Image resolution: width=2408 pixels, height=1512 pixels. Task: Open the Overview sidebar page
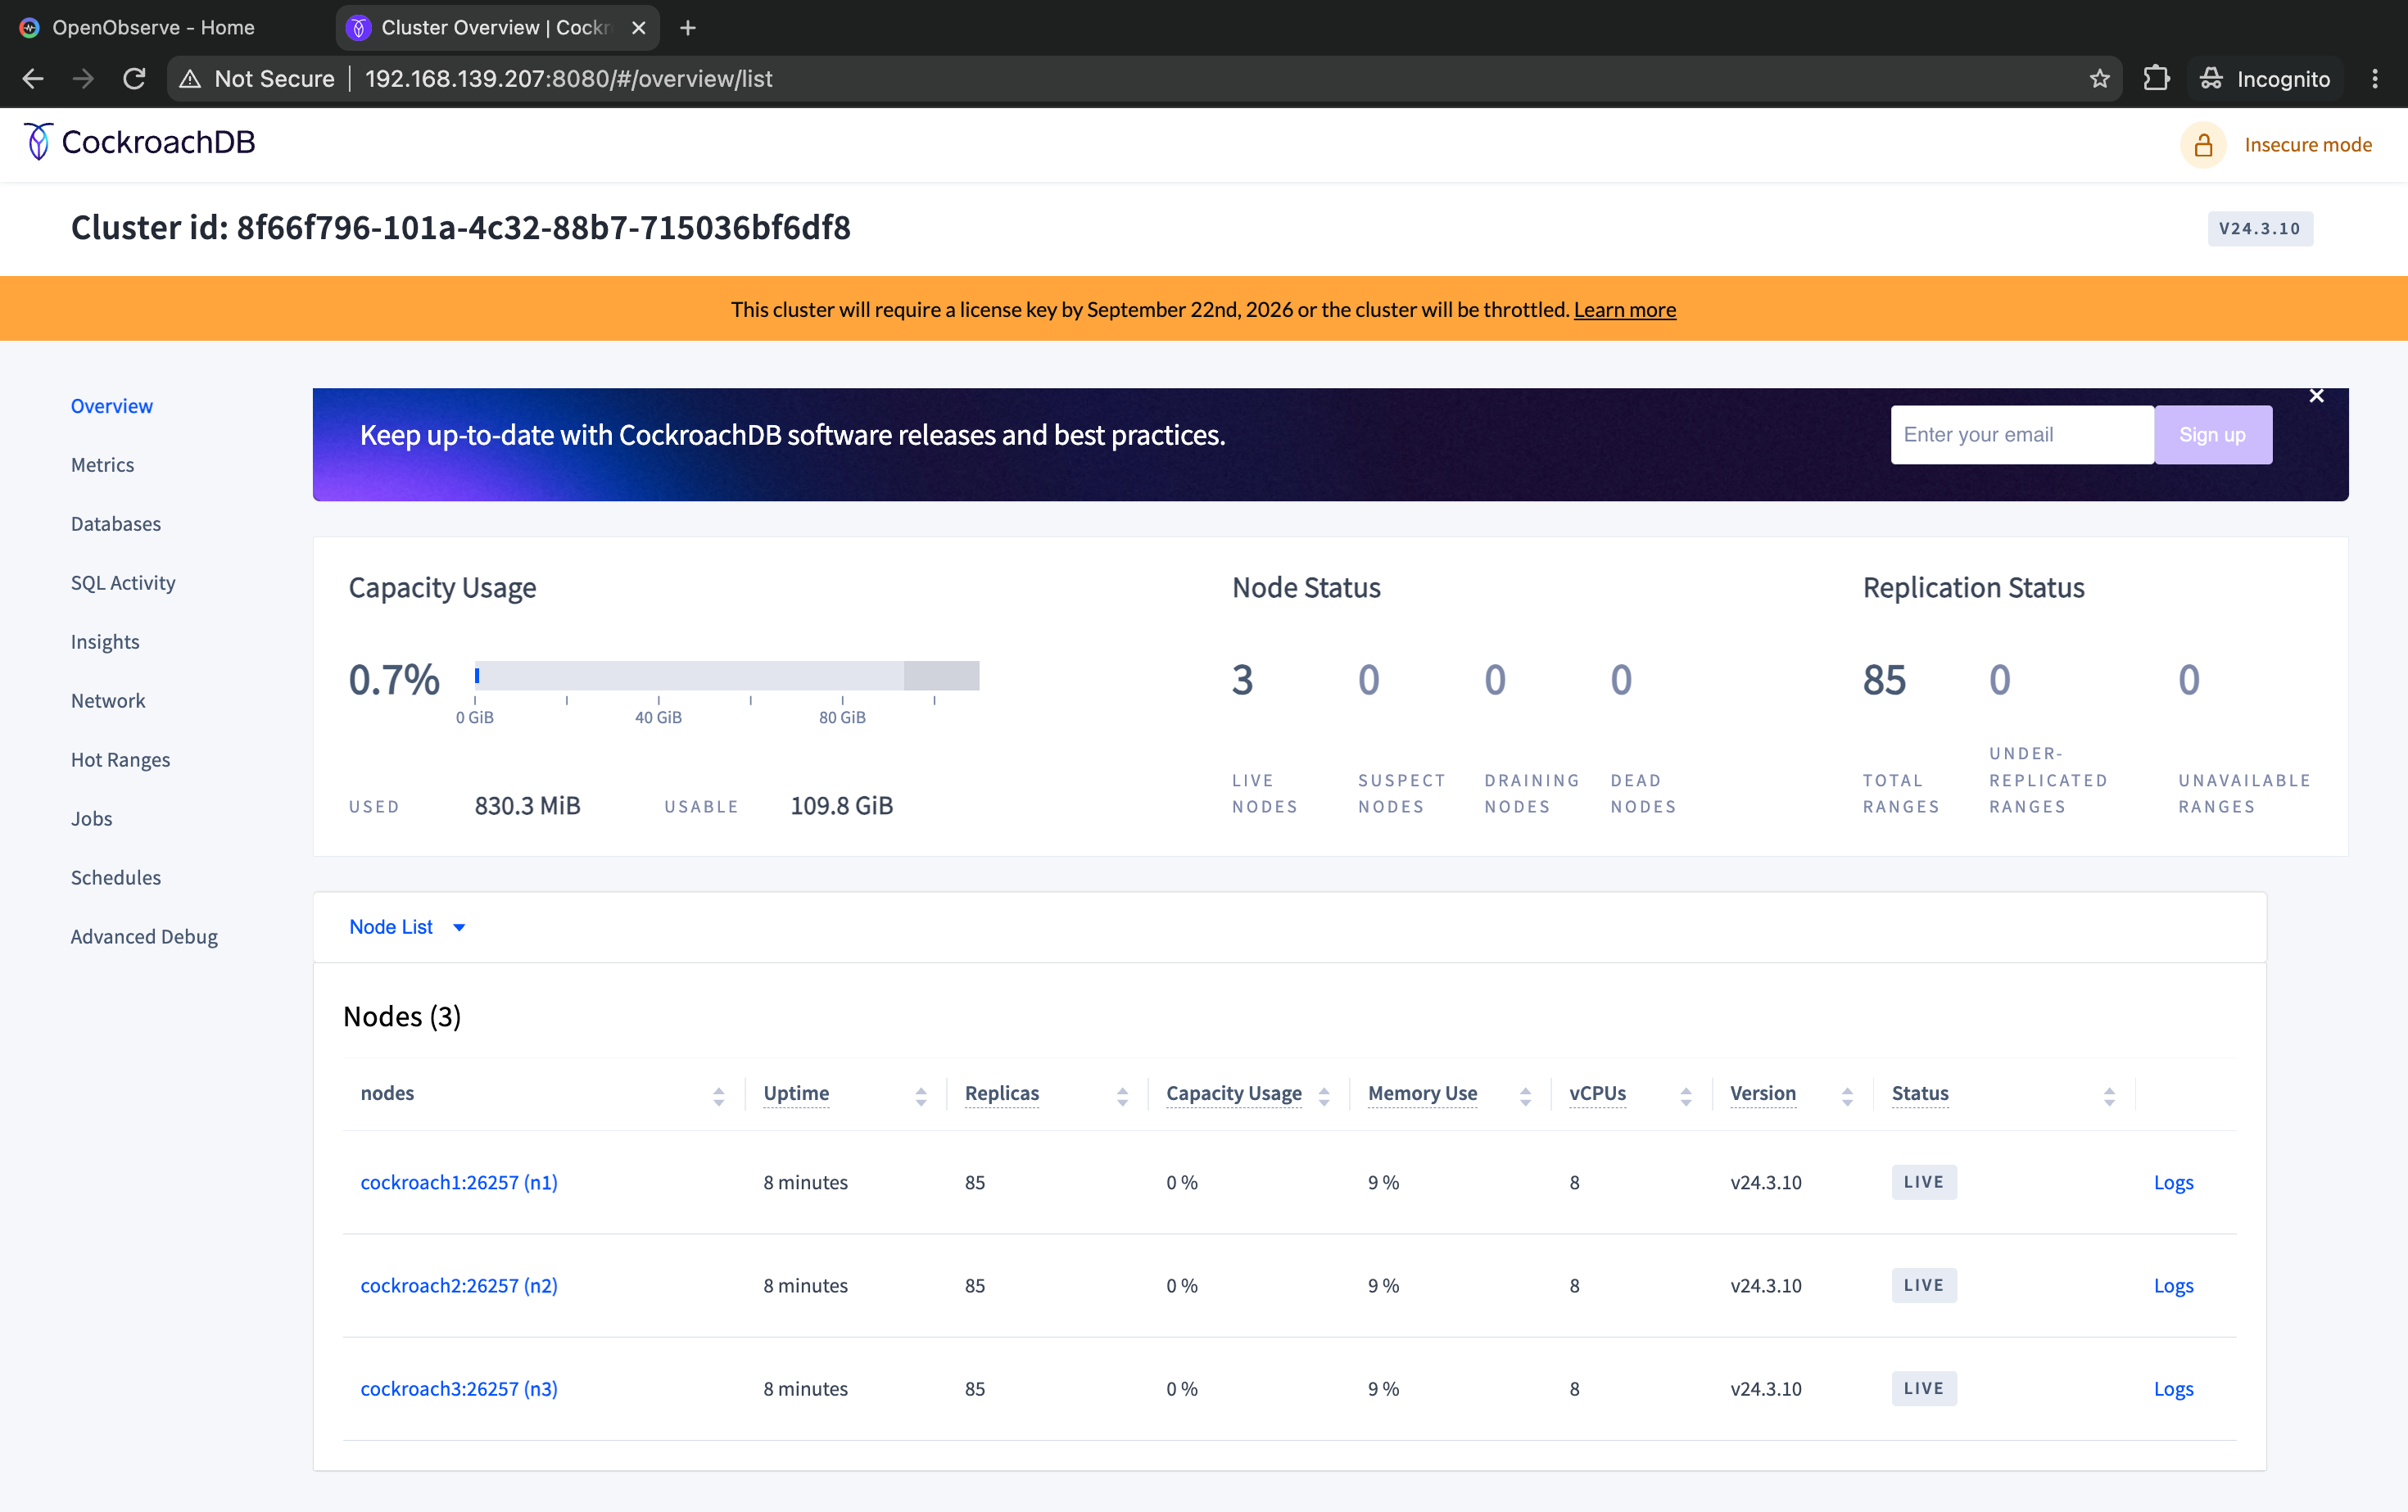(112, 406)
